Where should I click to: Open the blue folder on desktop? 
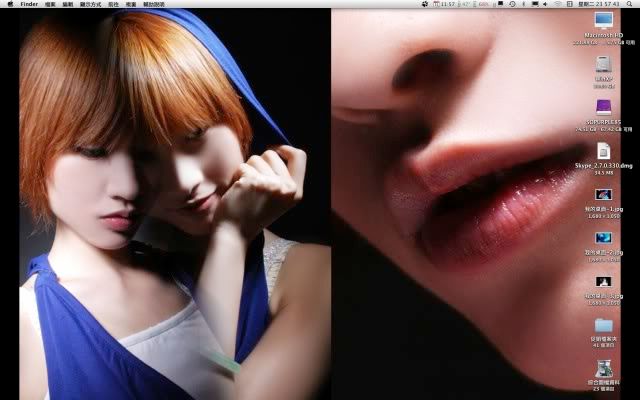point(603,325)
